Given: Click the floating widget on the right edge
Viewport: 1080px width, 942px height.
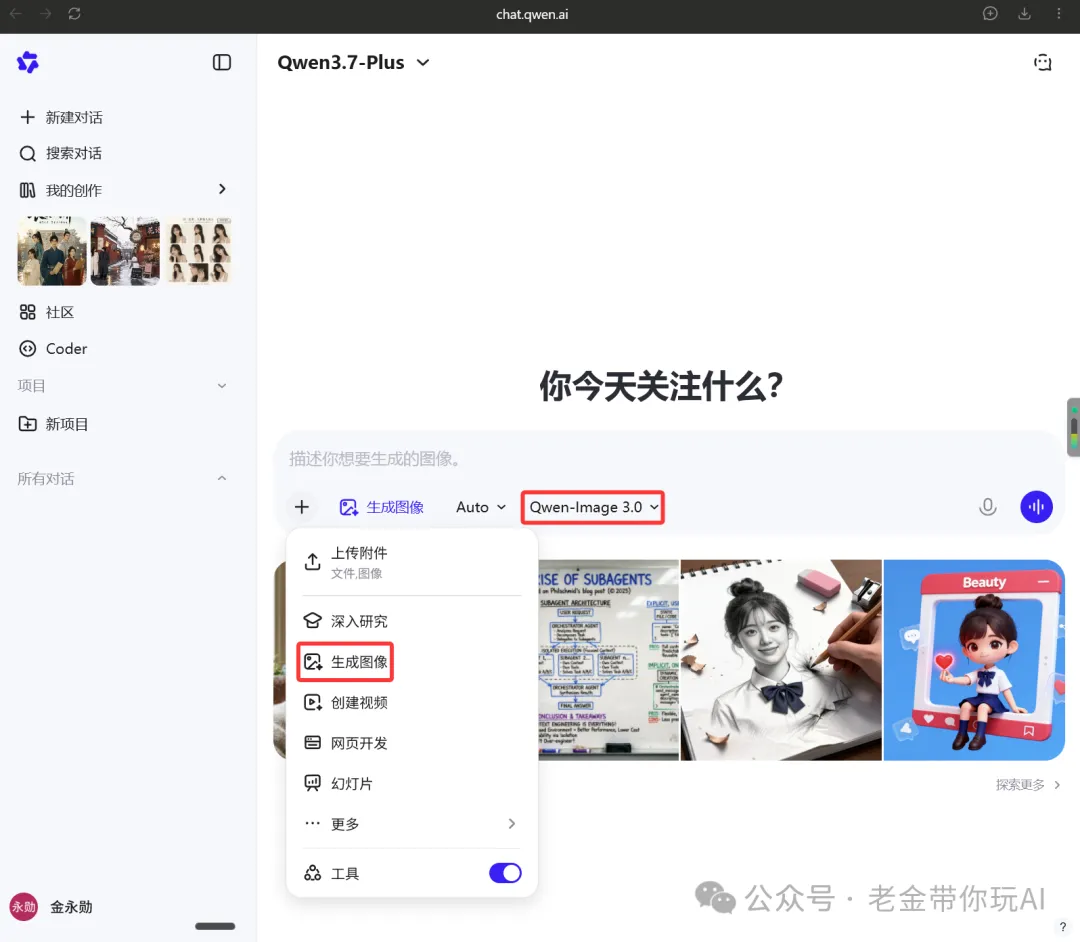Looking at the screenshot, I should tap(1073, 427).
